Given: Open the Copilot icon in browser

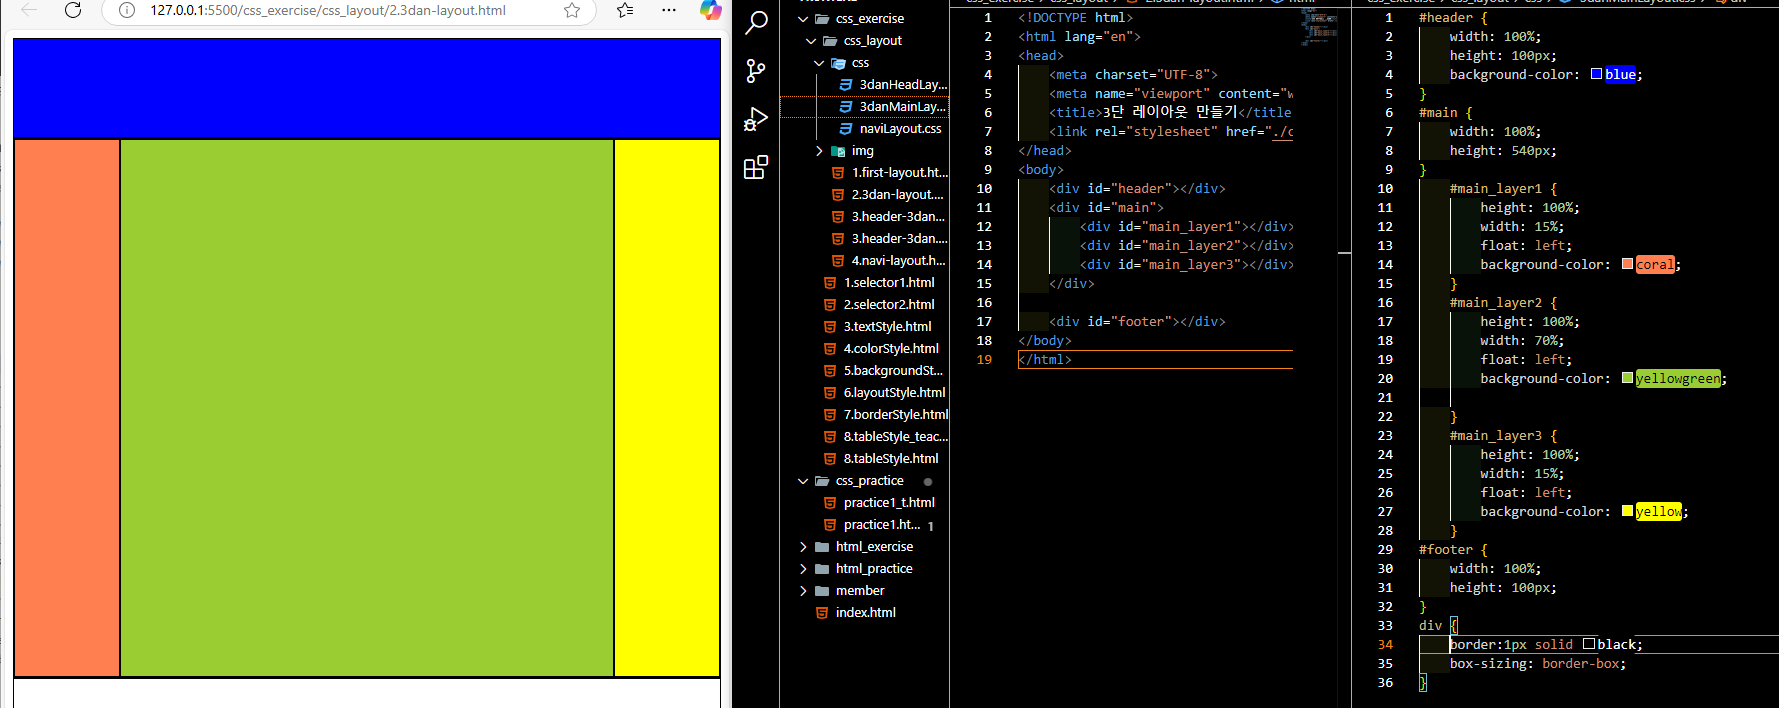Looking at the screenshot, I should (710, 10).
